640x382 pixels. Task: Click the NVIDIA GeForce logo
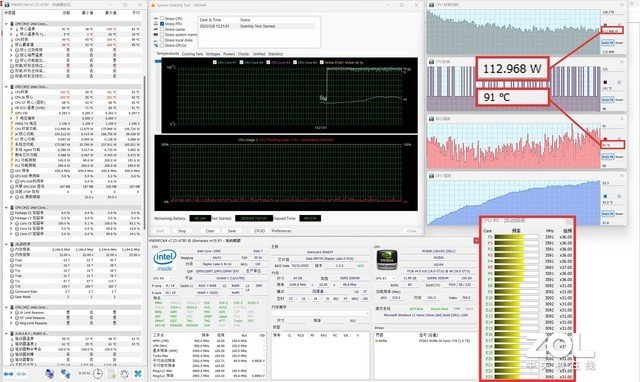click(x=387, y=260)
